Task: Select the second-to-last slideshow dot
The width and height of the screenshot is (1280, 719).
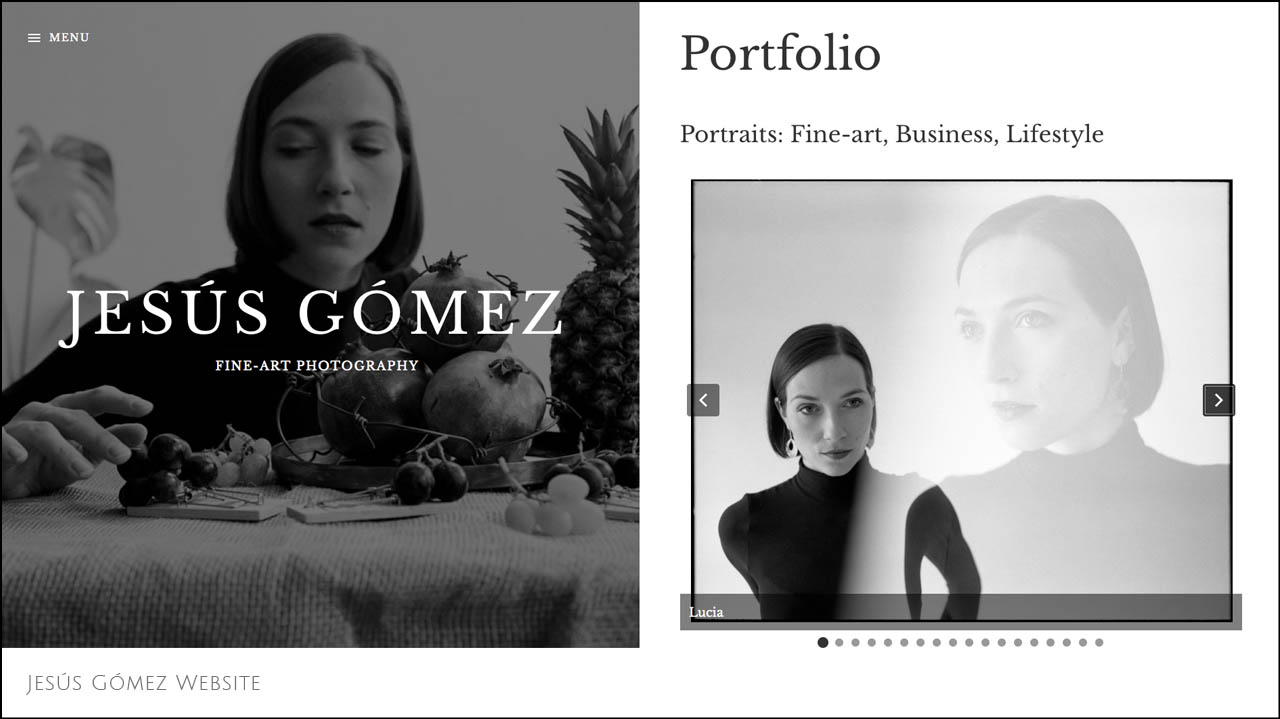Action: click(x=1083, y=642)
